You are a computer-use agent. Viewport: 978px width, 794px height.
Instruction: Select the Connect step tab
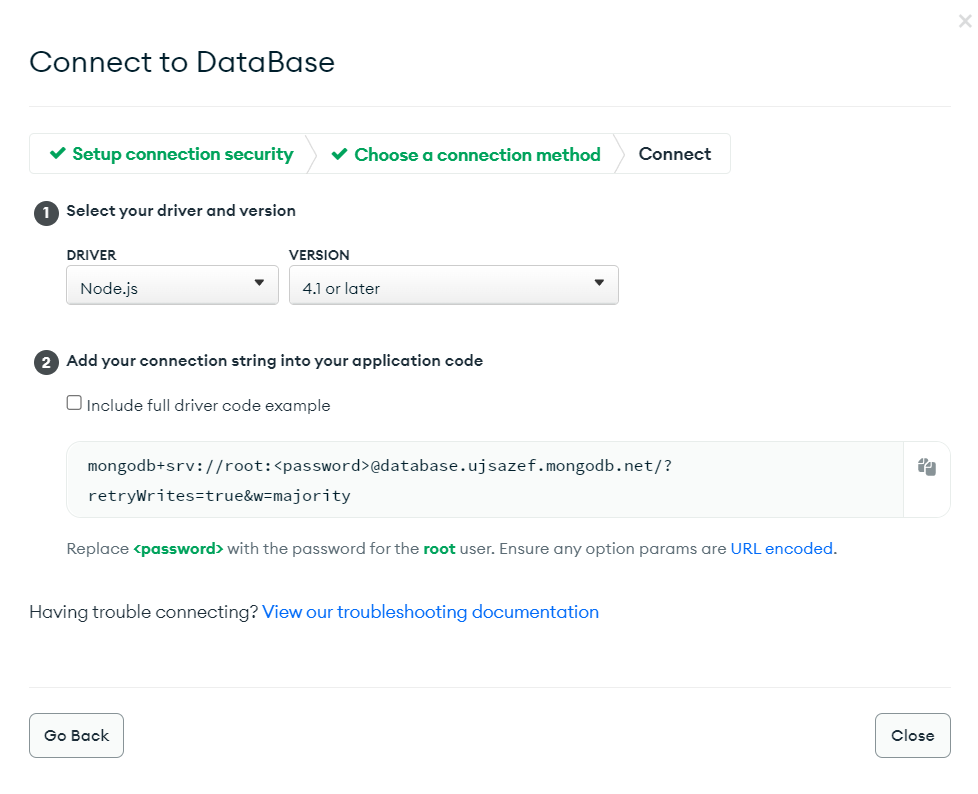click(674, 154)
